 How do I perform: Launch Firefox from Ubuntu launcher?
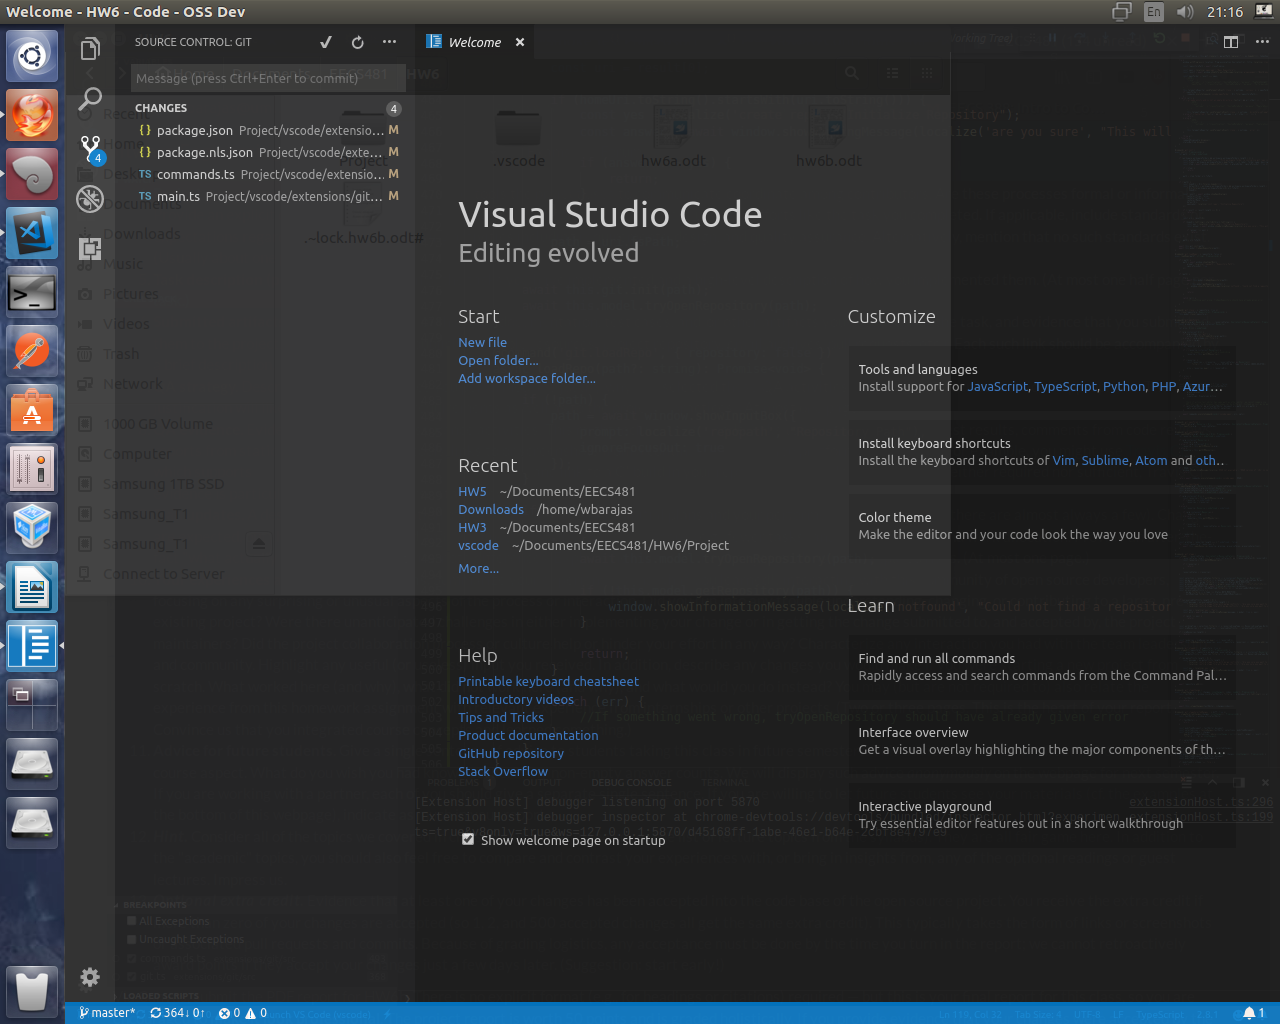(32, 115)
